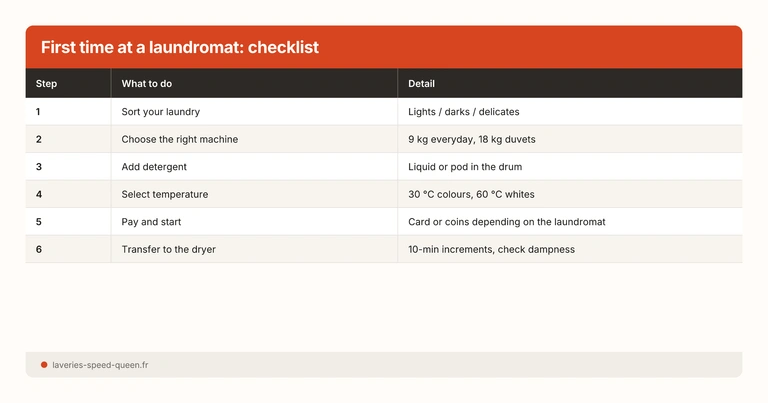Select the Add detergent cell
This screenshot has height=403, width=768.
154,166
